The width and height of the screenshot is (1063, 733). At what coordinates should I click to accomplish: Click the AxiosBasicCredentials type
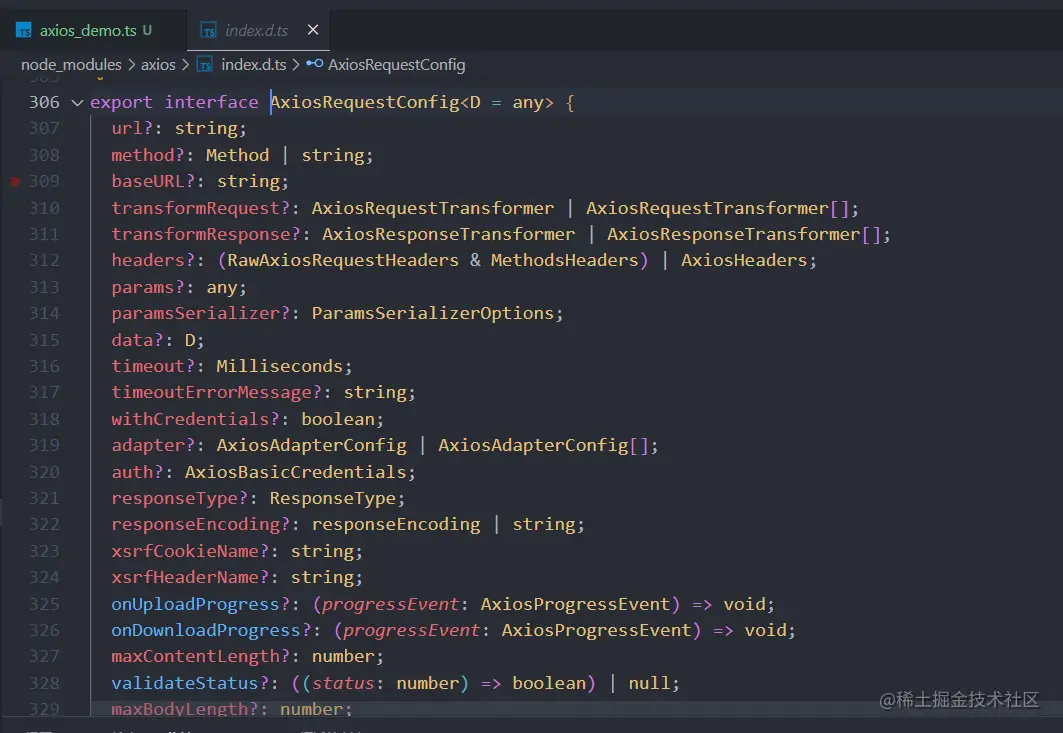[296, 472]
